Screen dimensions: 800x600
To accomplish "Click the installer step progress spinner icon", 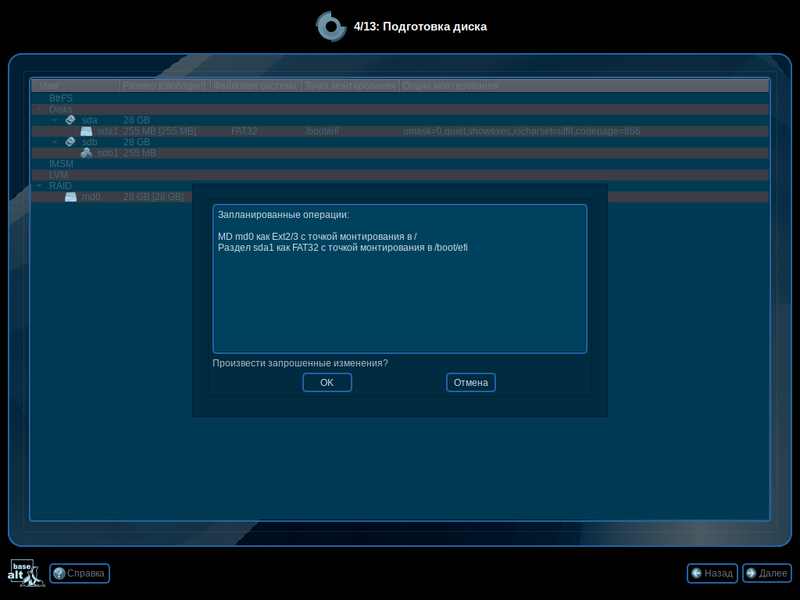I will [331, 26].
